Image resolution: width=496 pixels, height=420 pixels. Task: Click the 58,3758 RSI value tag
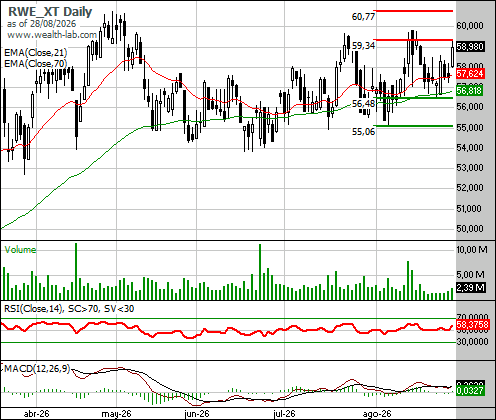pos(473,324)
